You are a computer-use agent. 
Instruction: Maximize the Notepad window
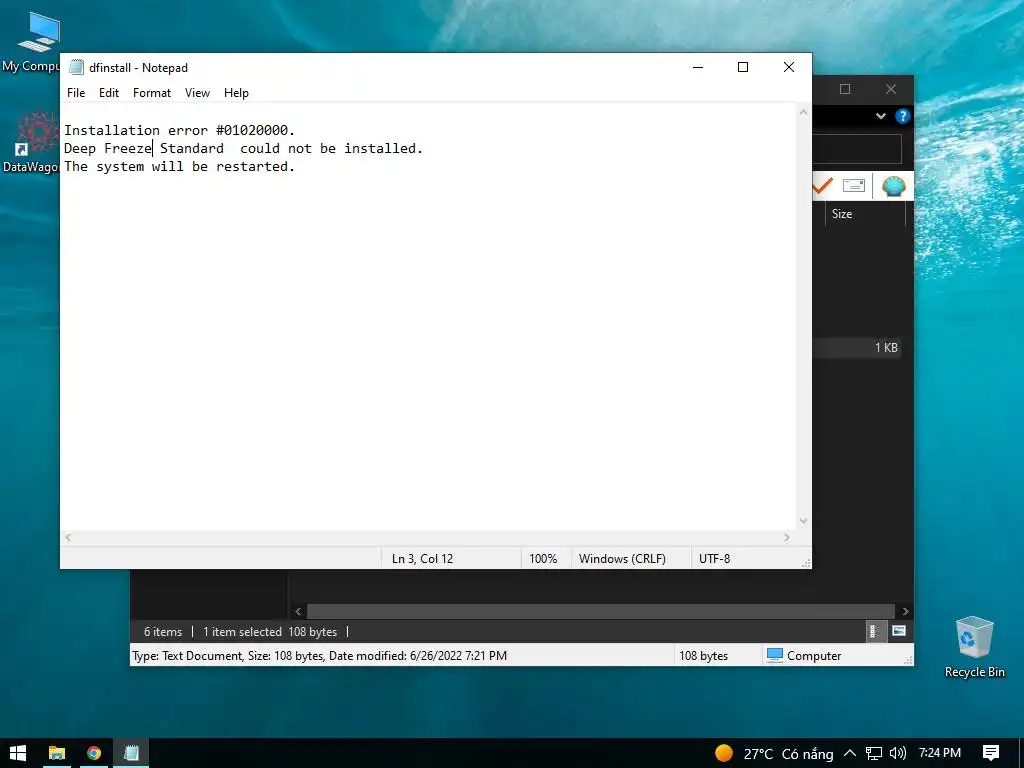743,67
